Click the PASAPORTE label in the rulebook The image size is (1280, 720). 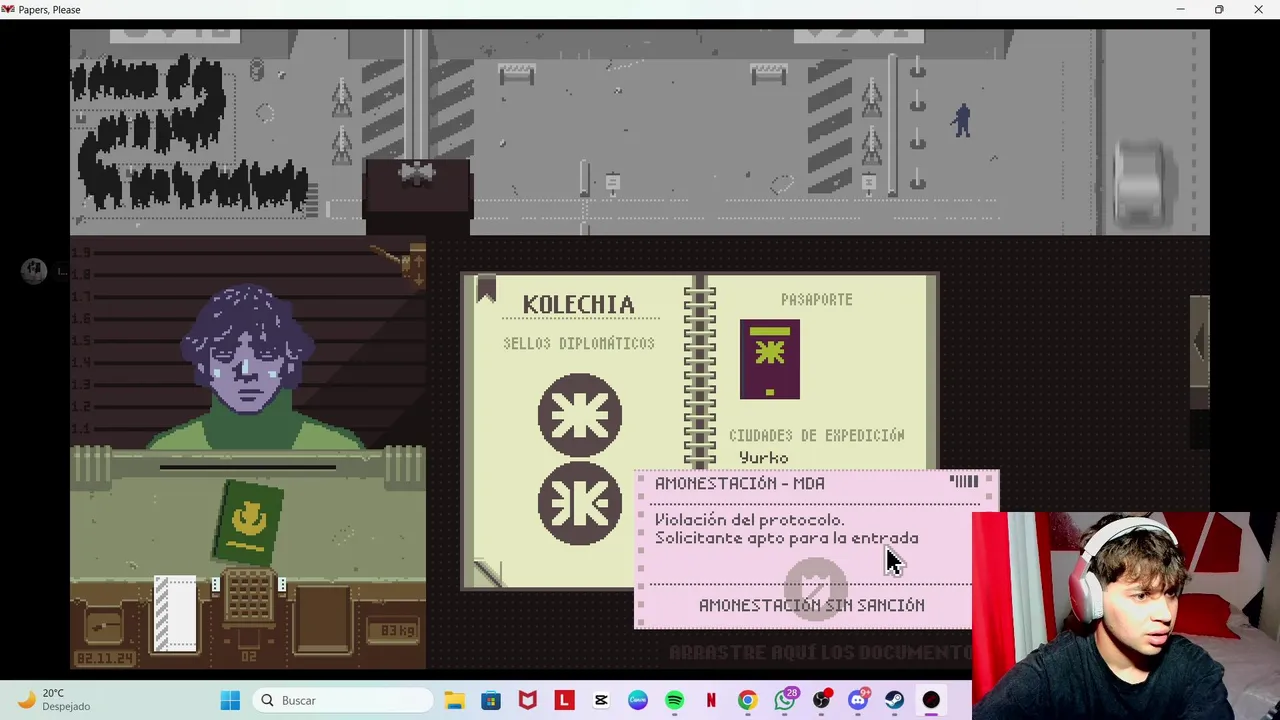click(817, 300)
